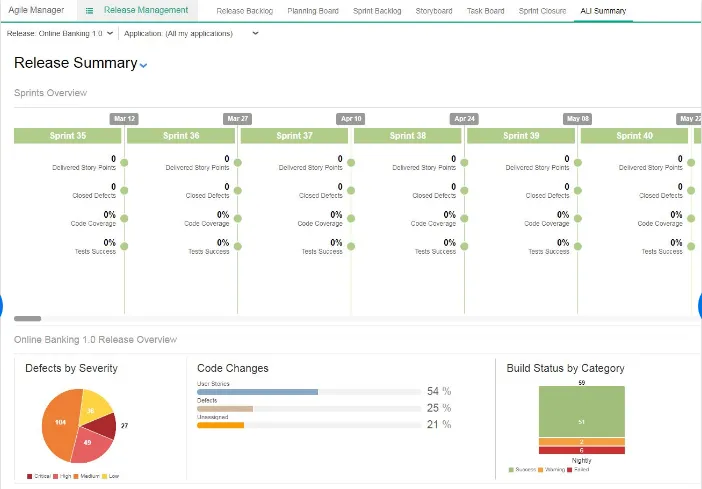This screenshot has height=489, width=702.
Task: Click the Medium severity pie slice
Action: coord(60,423)
